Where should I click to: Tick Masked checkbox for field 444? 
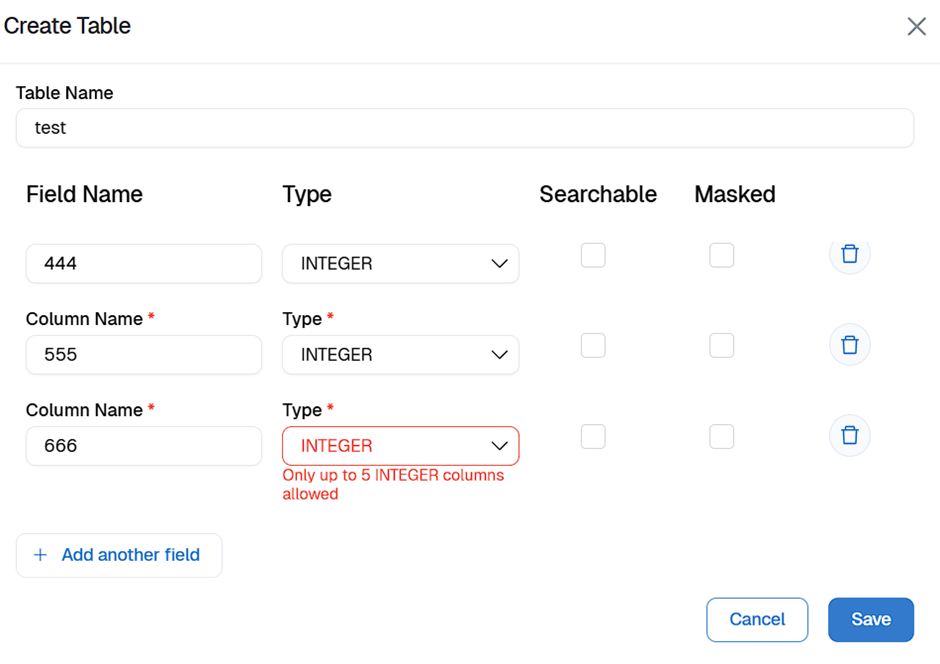(x=721, y=255)
